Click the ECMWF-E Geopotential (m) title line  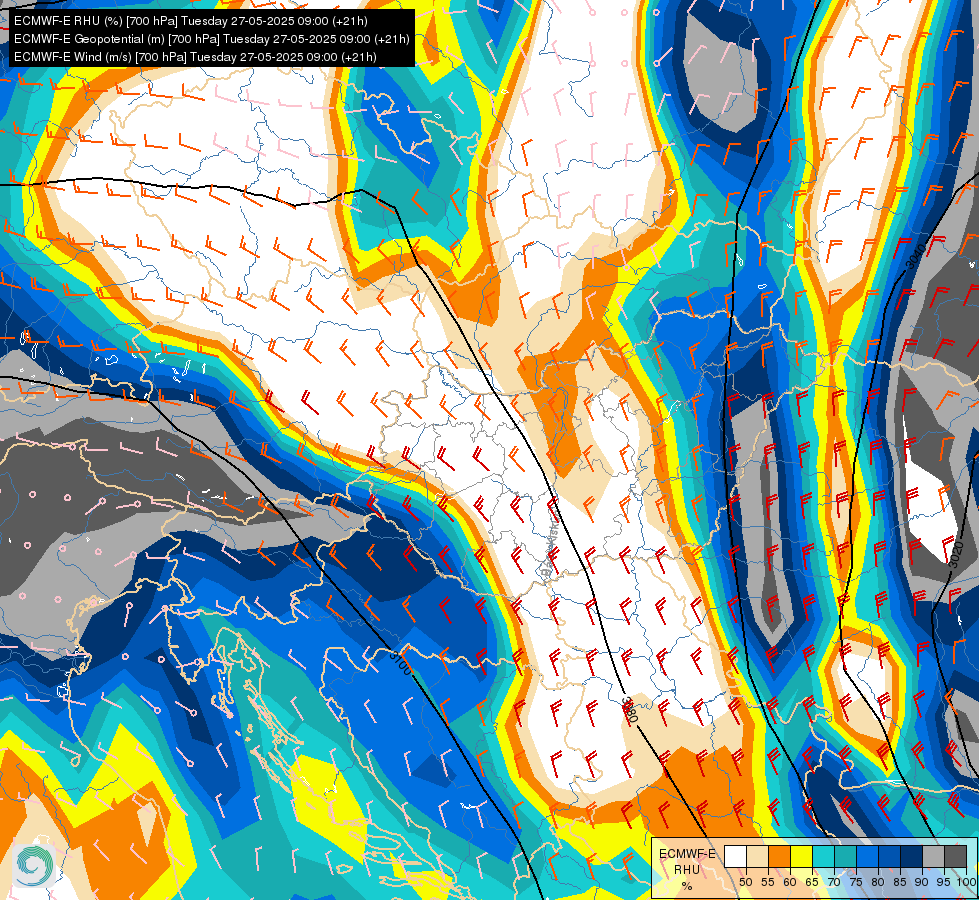212,39
